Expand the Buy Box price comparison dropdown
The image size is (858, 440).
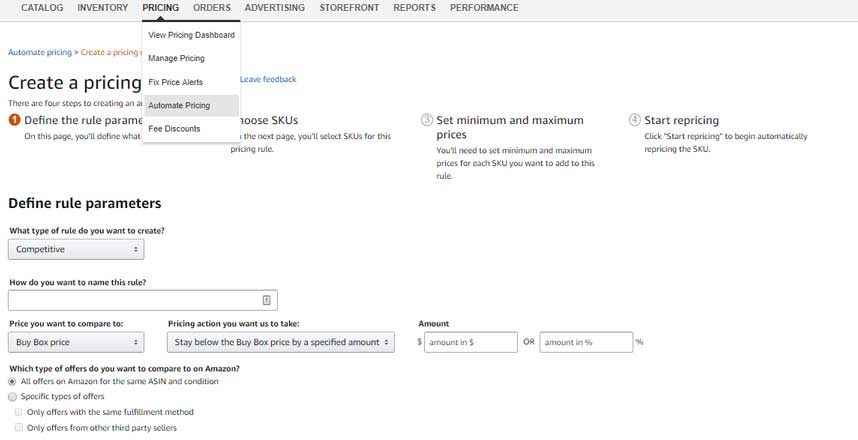[x=76, y=342]
